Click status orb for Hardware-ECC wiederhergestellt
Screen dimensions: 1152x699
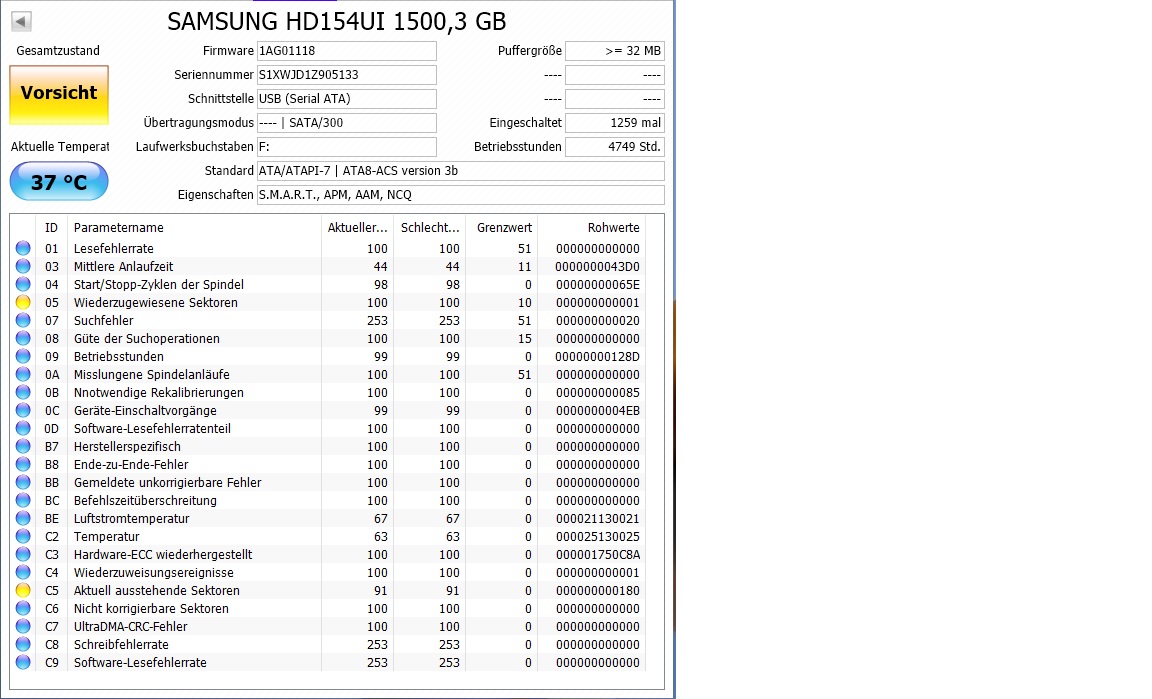tap(24, 554)
